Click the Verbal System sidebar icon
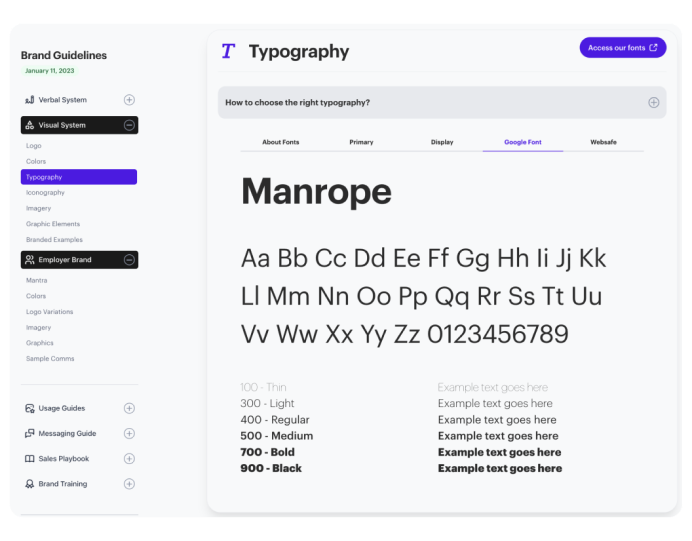Image resolution: width=692 pixels, height=541 pixels. (x=30, y=100)
